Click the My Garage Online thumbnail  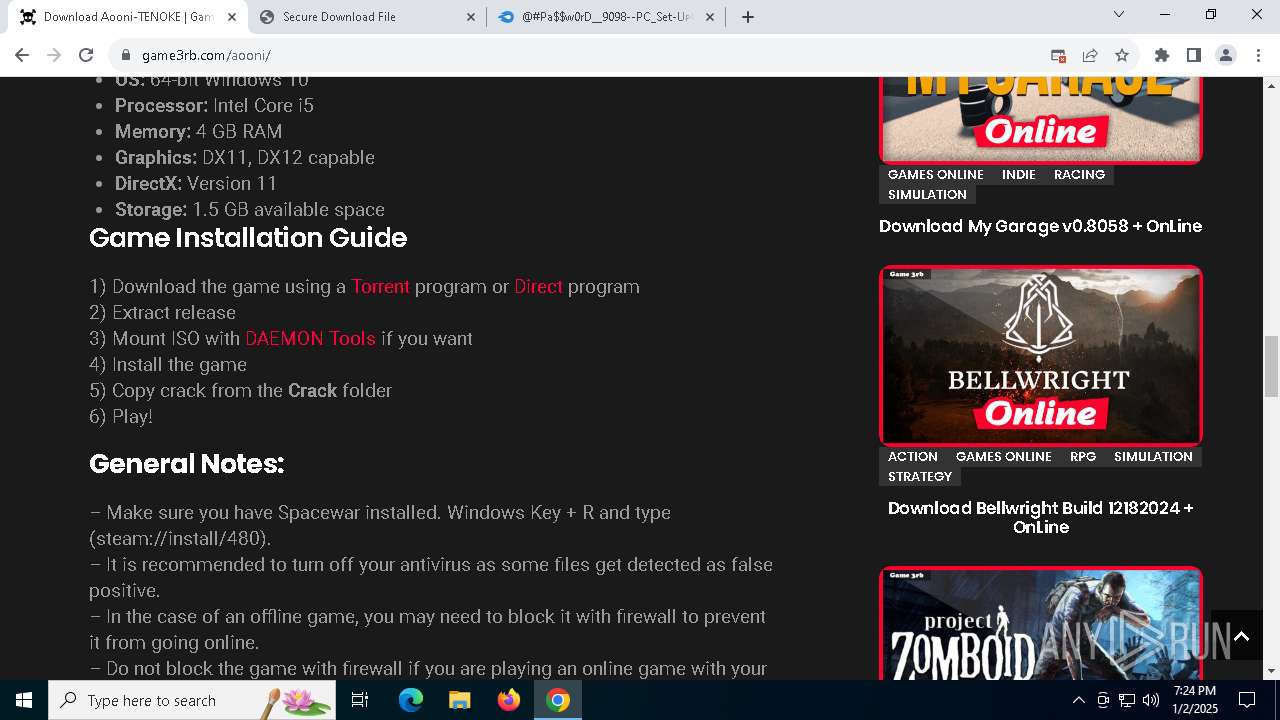pyautogui.click(x=1040, y=120)
